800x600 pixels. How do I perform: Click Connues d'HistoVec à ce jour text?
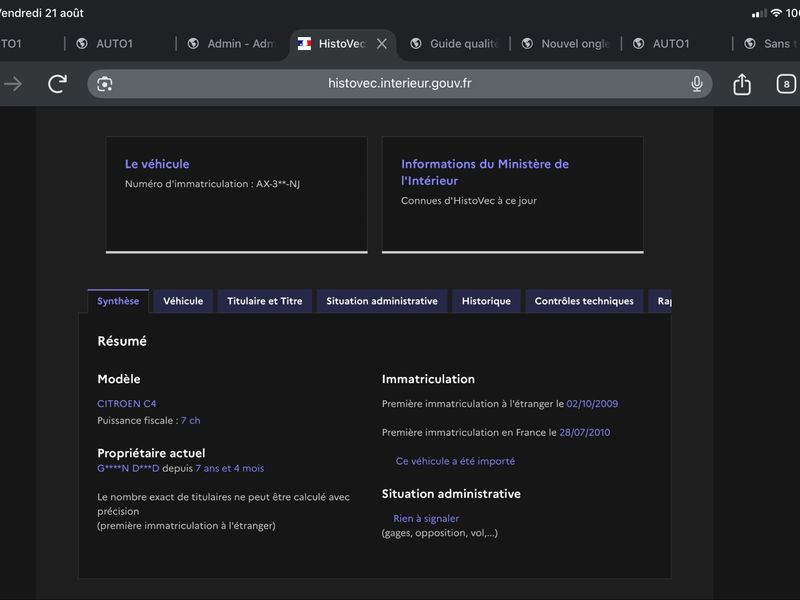[x=469, y=201]
